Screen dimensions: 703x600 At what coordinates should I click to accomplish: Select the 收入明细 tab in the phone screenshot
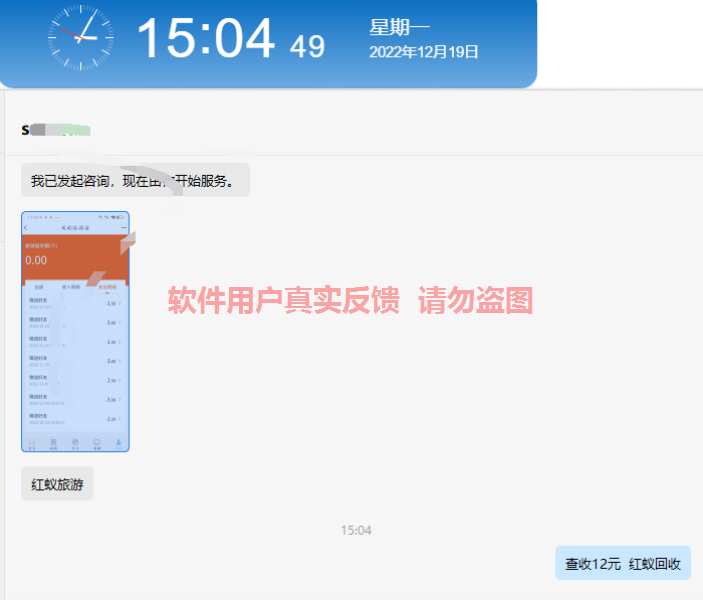tap(72, 286)
